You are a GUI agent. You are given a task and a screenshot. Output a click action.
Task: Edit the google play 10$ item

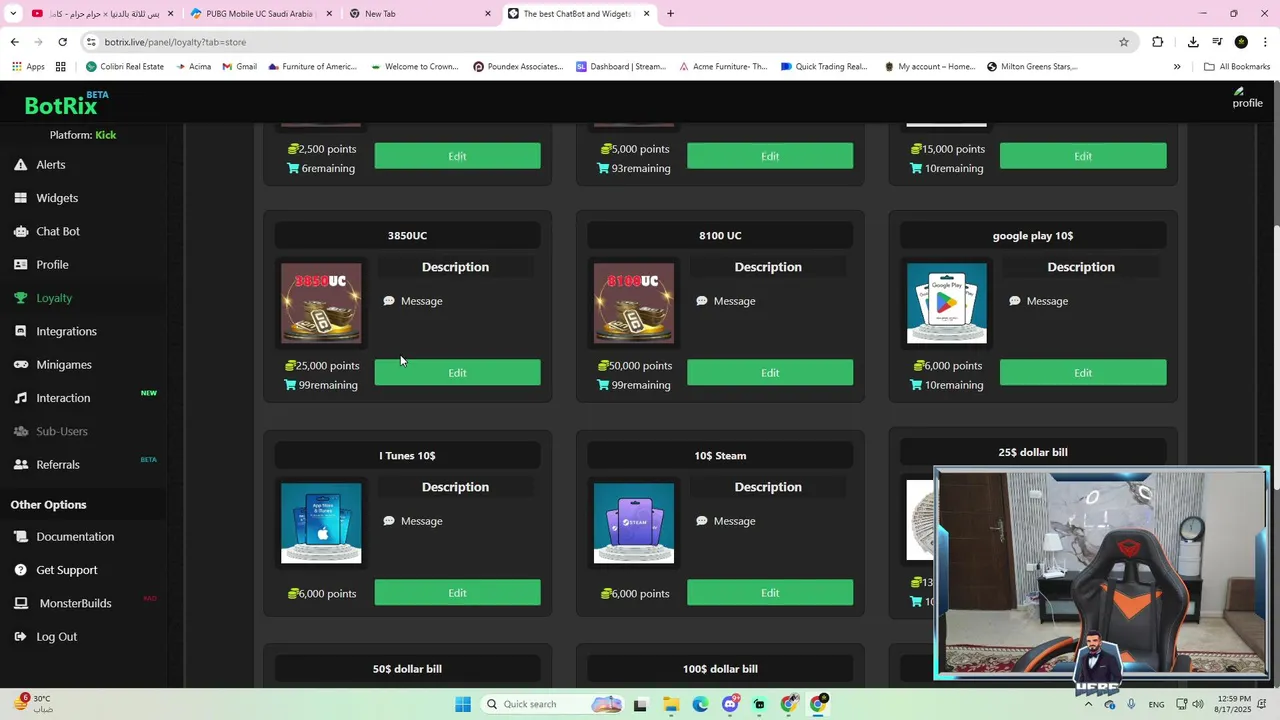pos(1083,373)
